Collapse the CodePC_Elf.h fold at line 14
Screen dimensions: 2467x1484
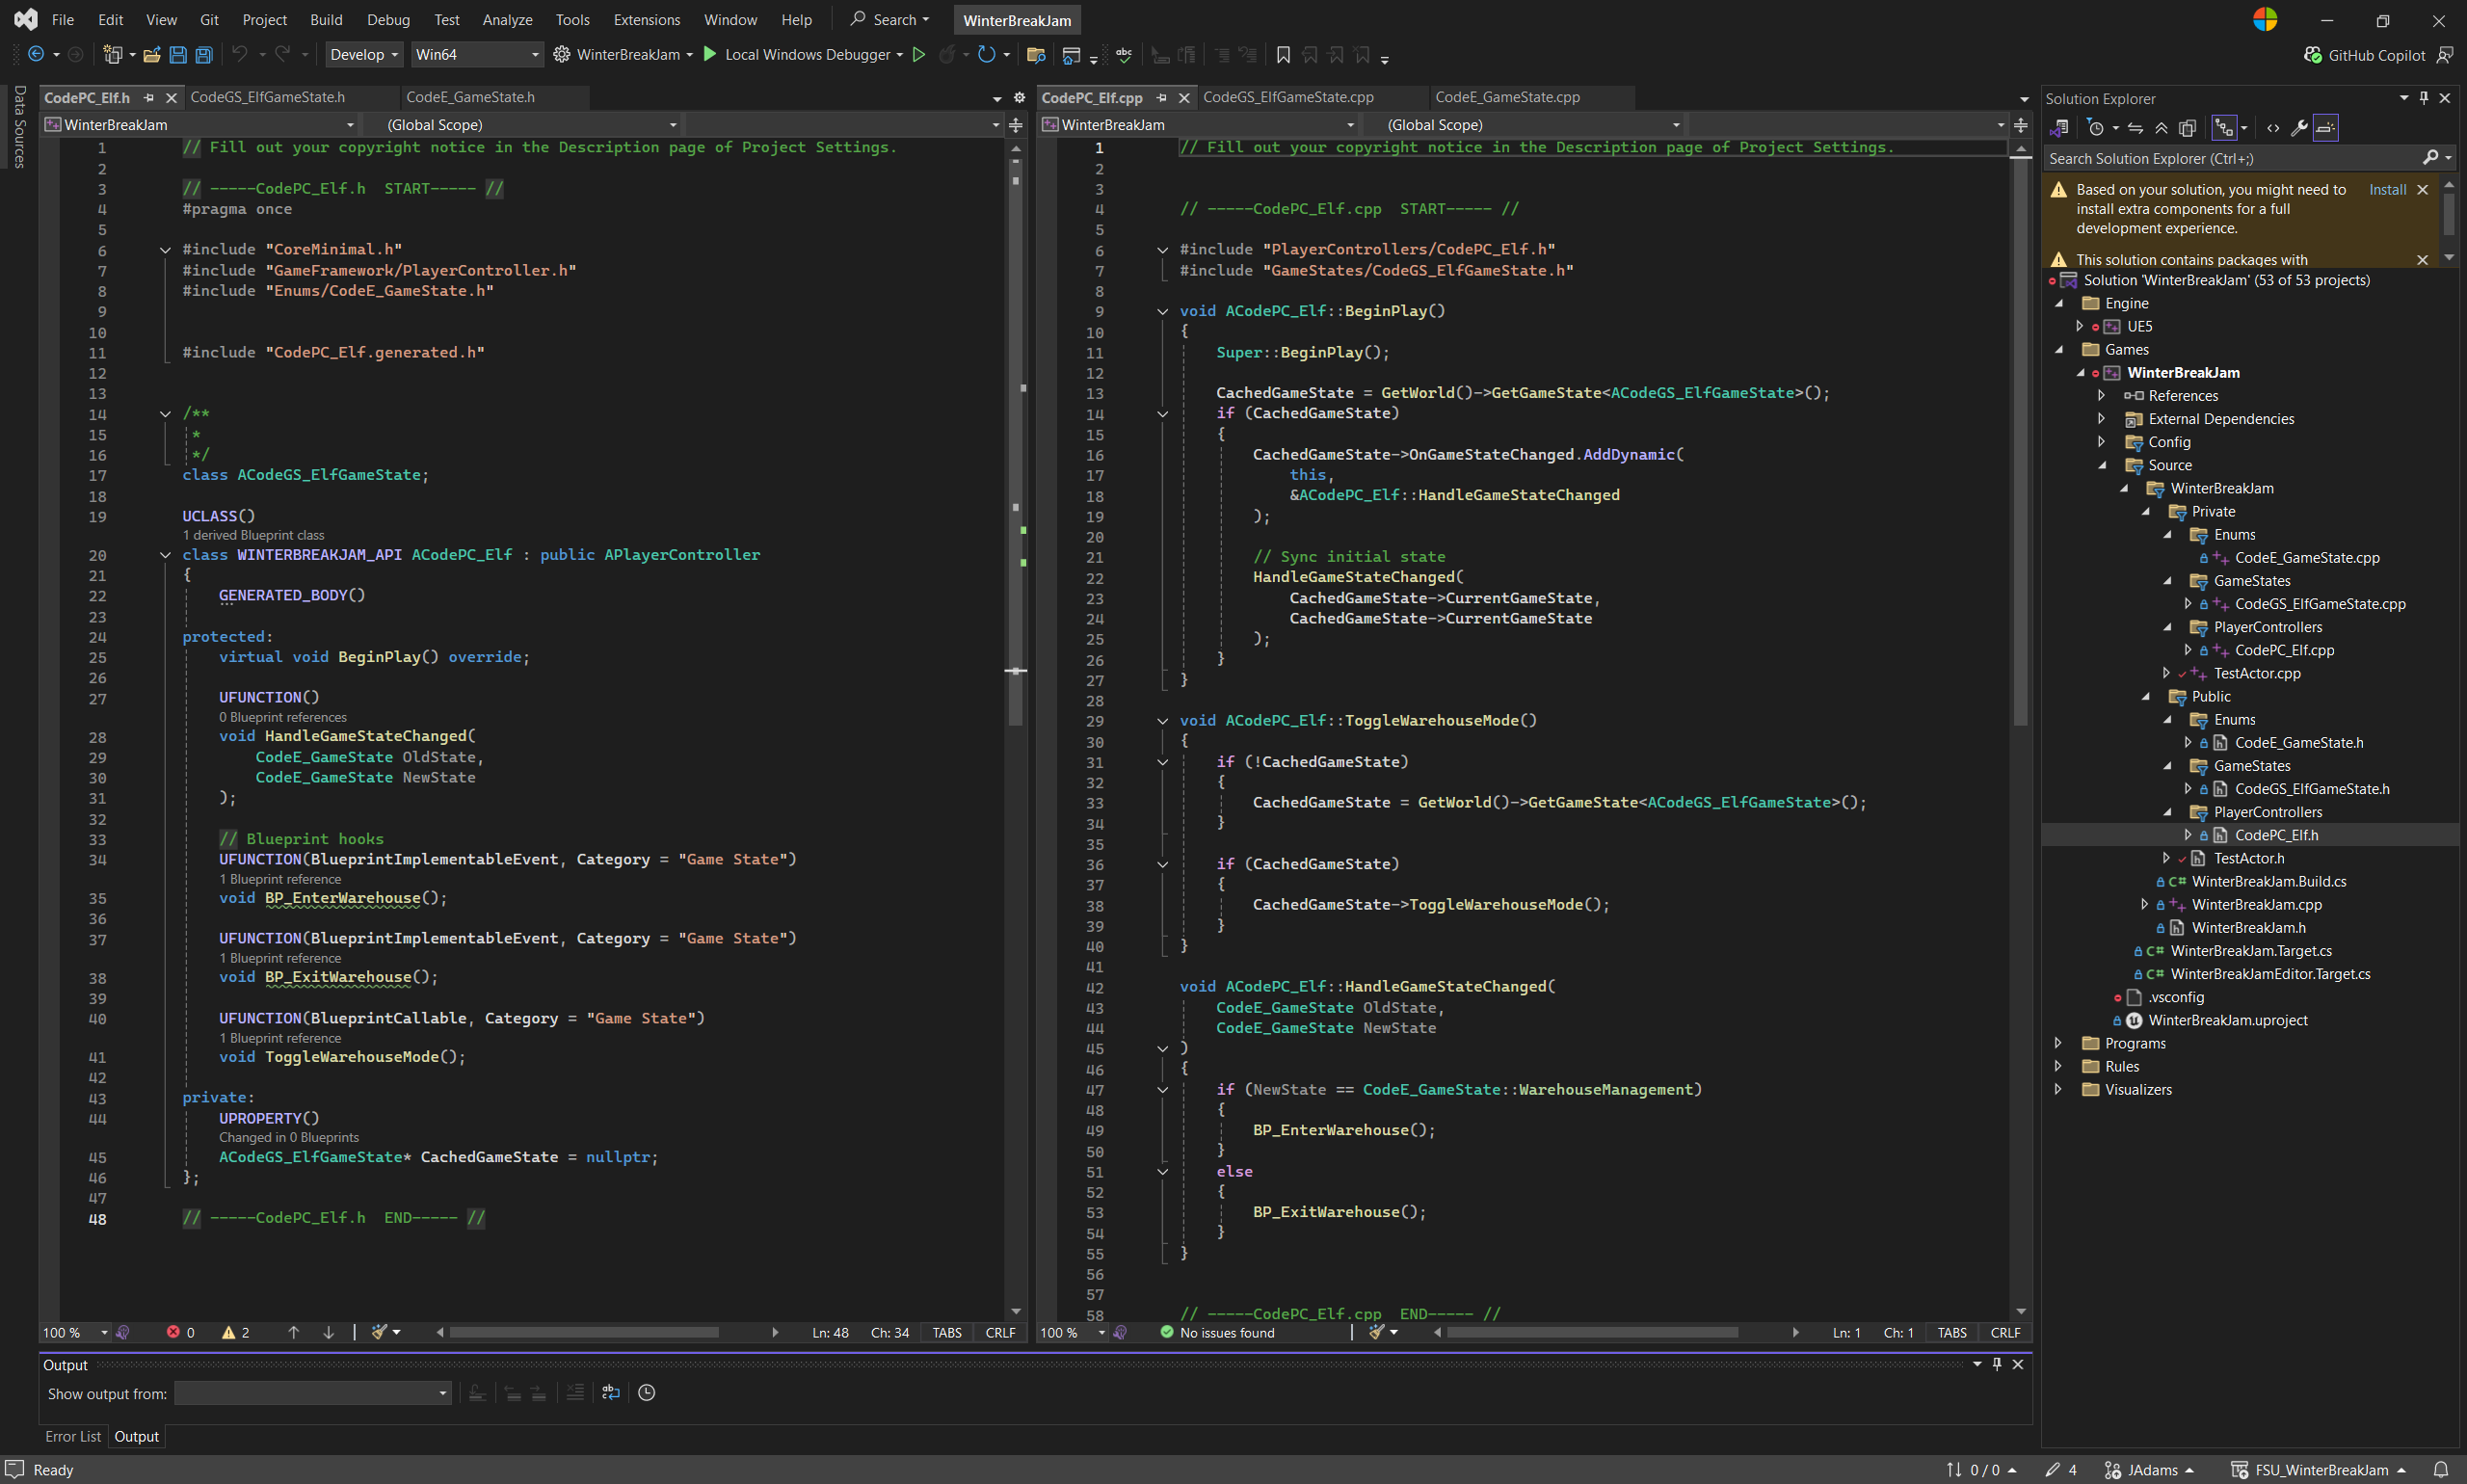coord(165,414)
